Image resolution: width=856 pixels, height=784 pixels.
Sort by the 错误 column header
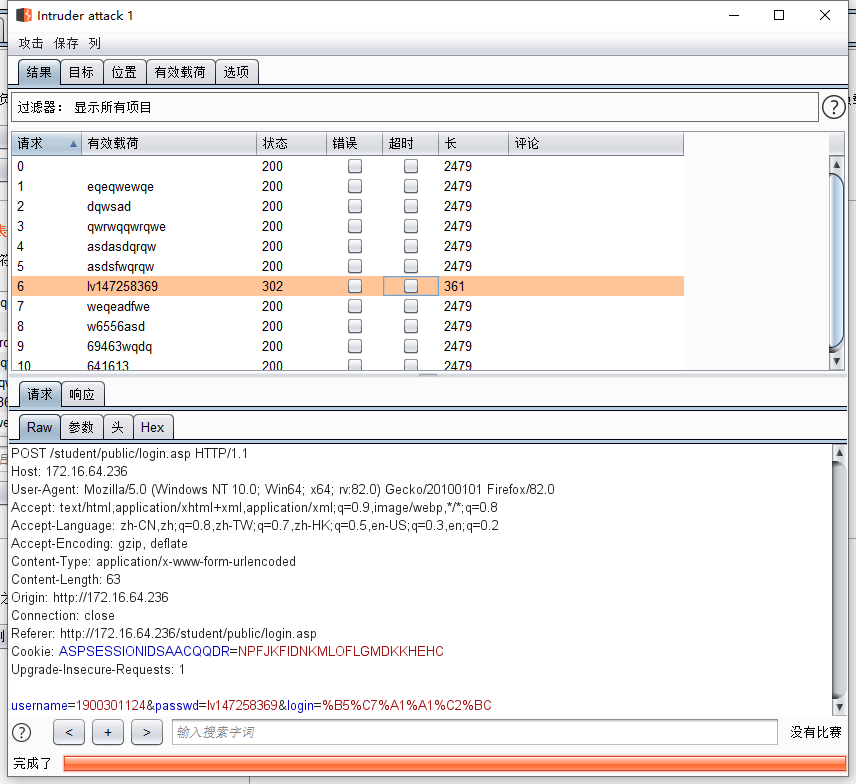tap(354, 144)
